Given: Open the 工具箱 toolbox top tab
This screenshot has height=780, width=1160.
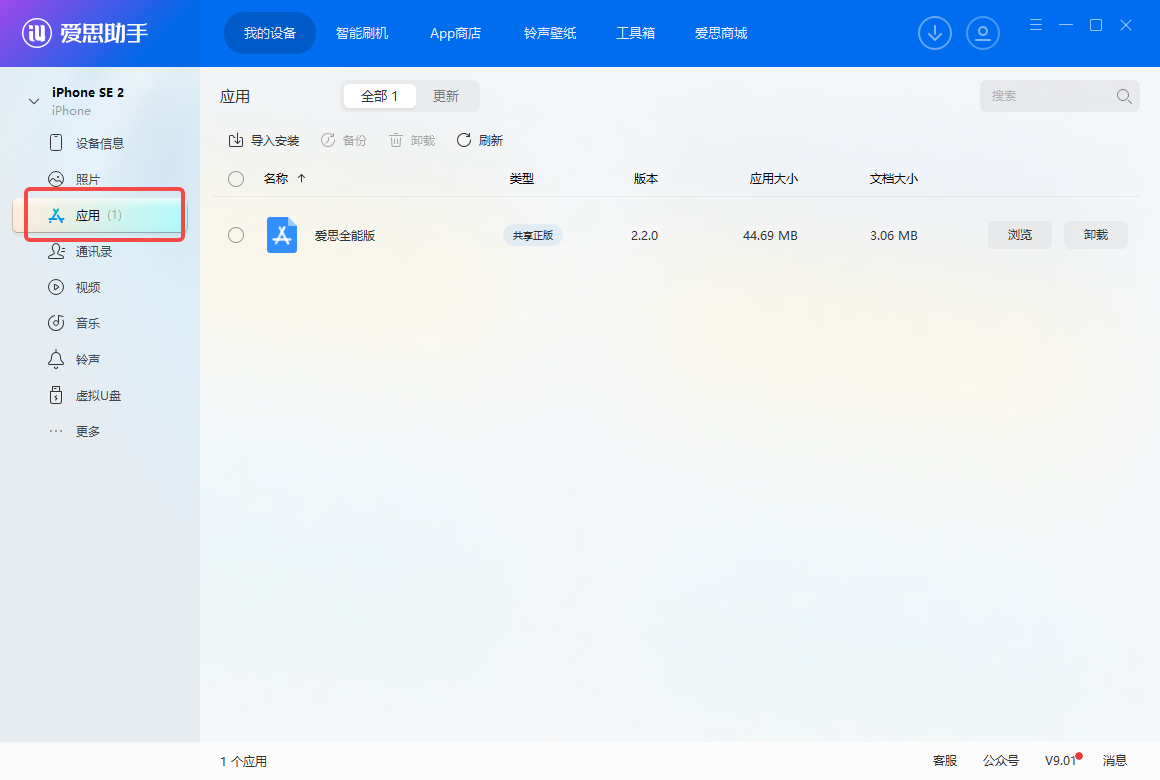Looking at the screenshot, I should pyautogui.click(x=635, y=33).
